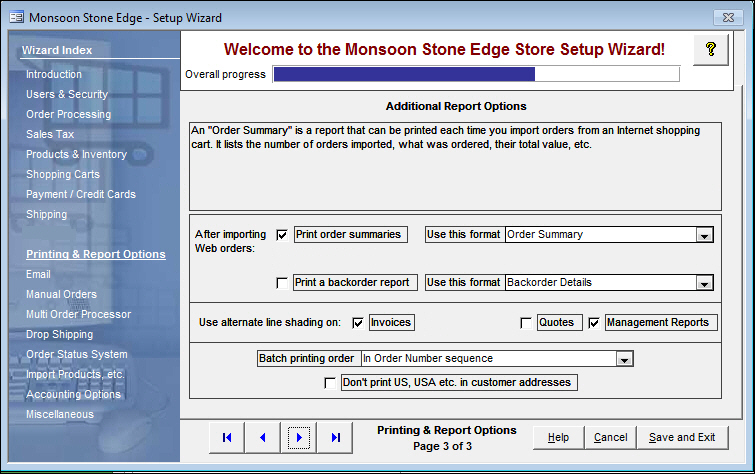Click the Help button
Image resolution: width=755 pixels, height=474 pixels.
tap(559, 437)
